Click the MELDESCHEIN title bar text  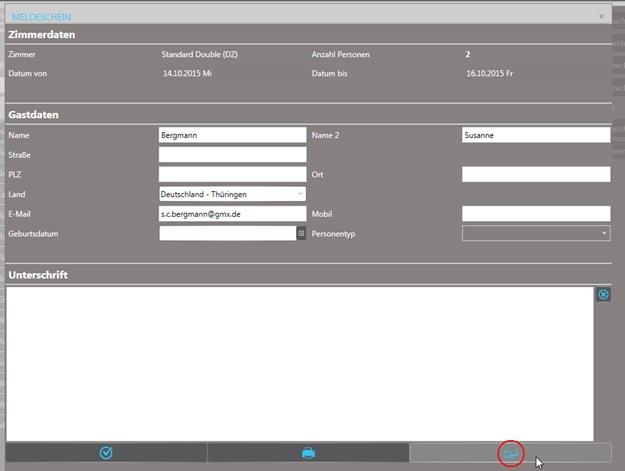pos(41,17)
